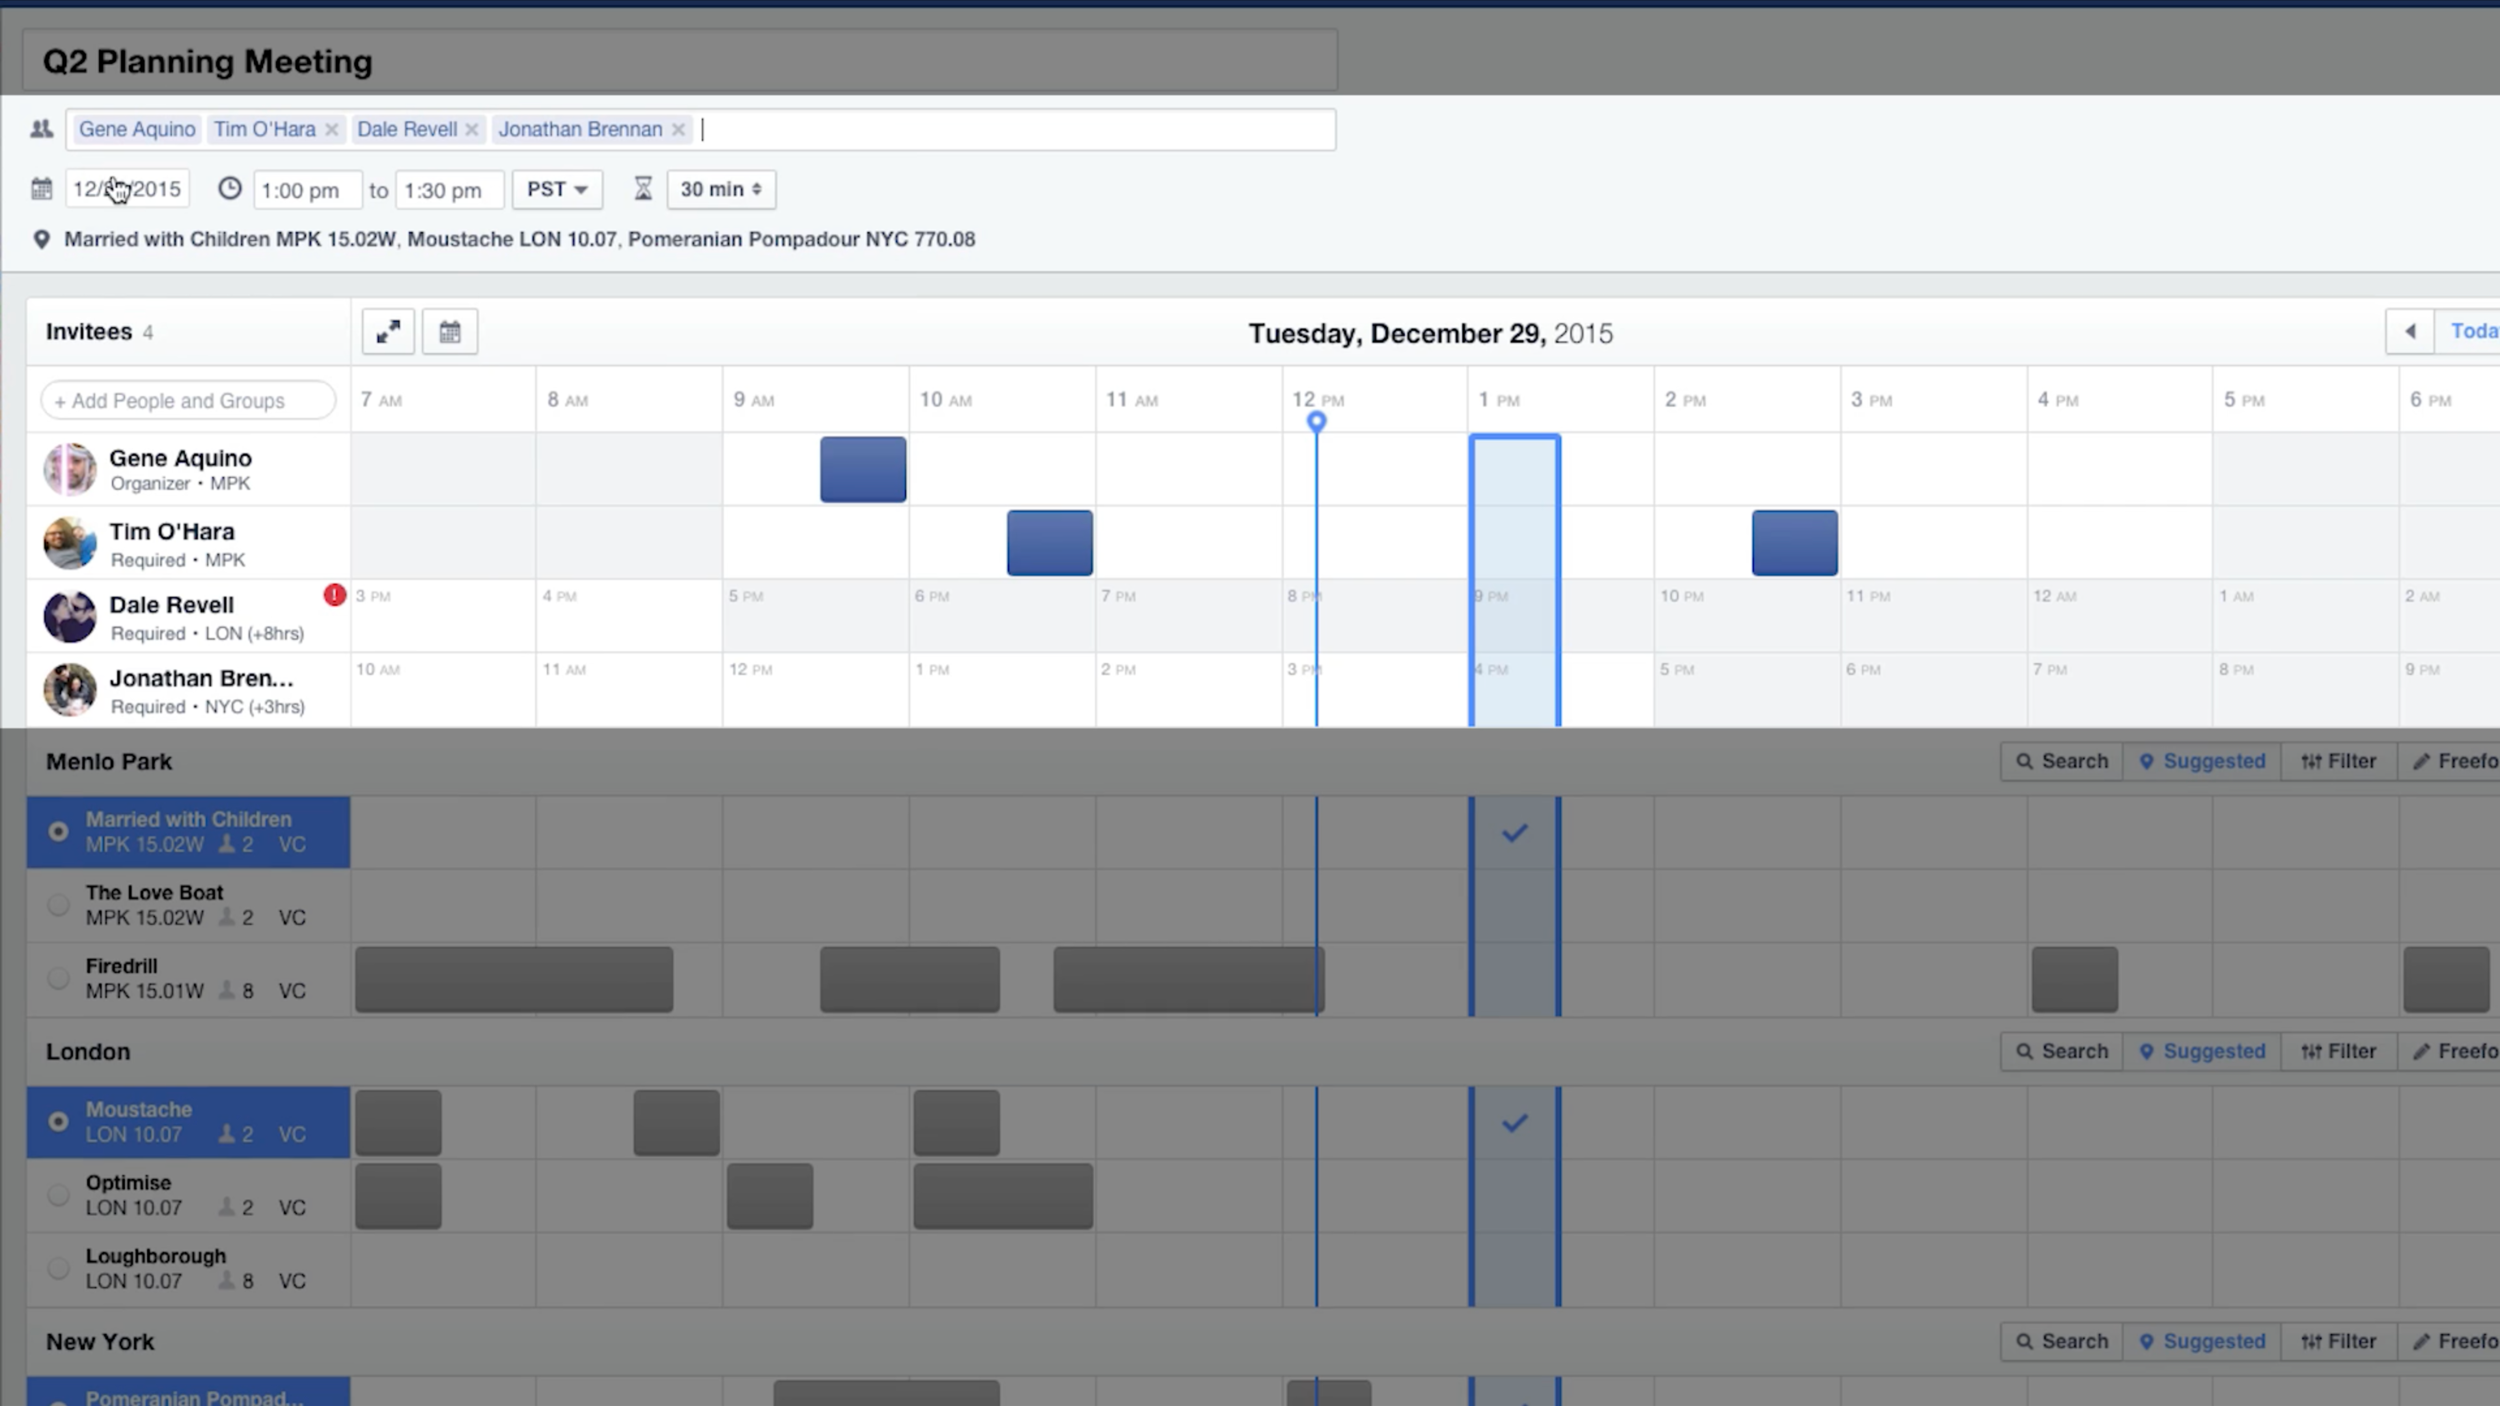Select the Optimise room in London
The image size is (2500, 1406).
click(x=58, y=1193)
